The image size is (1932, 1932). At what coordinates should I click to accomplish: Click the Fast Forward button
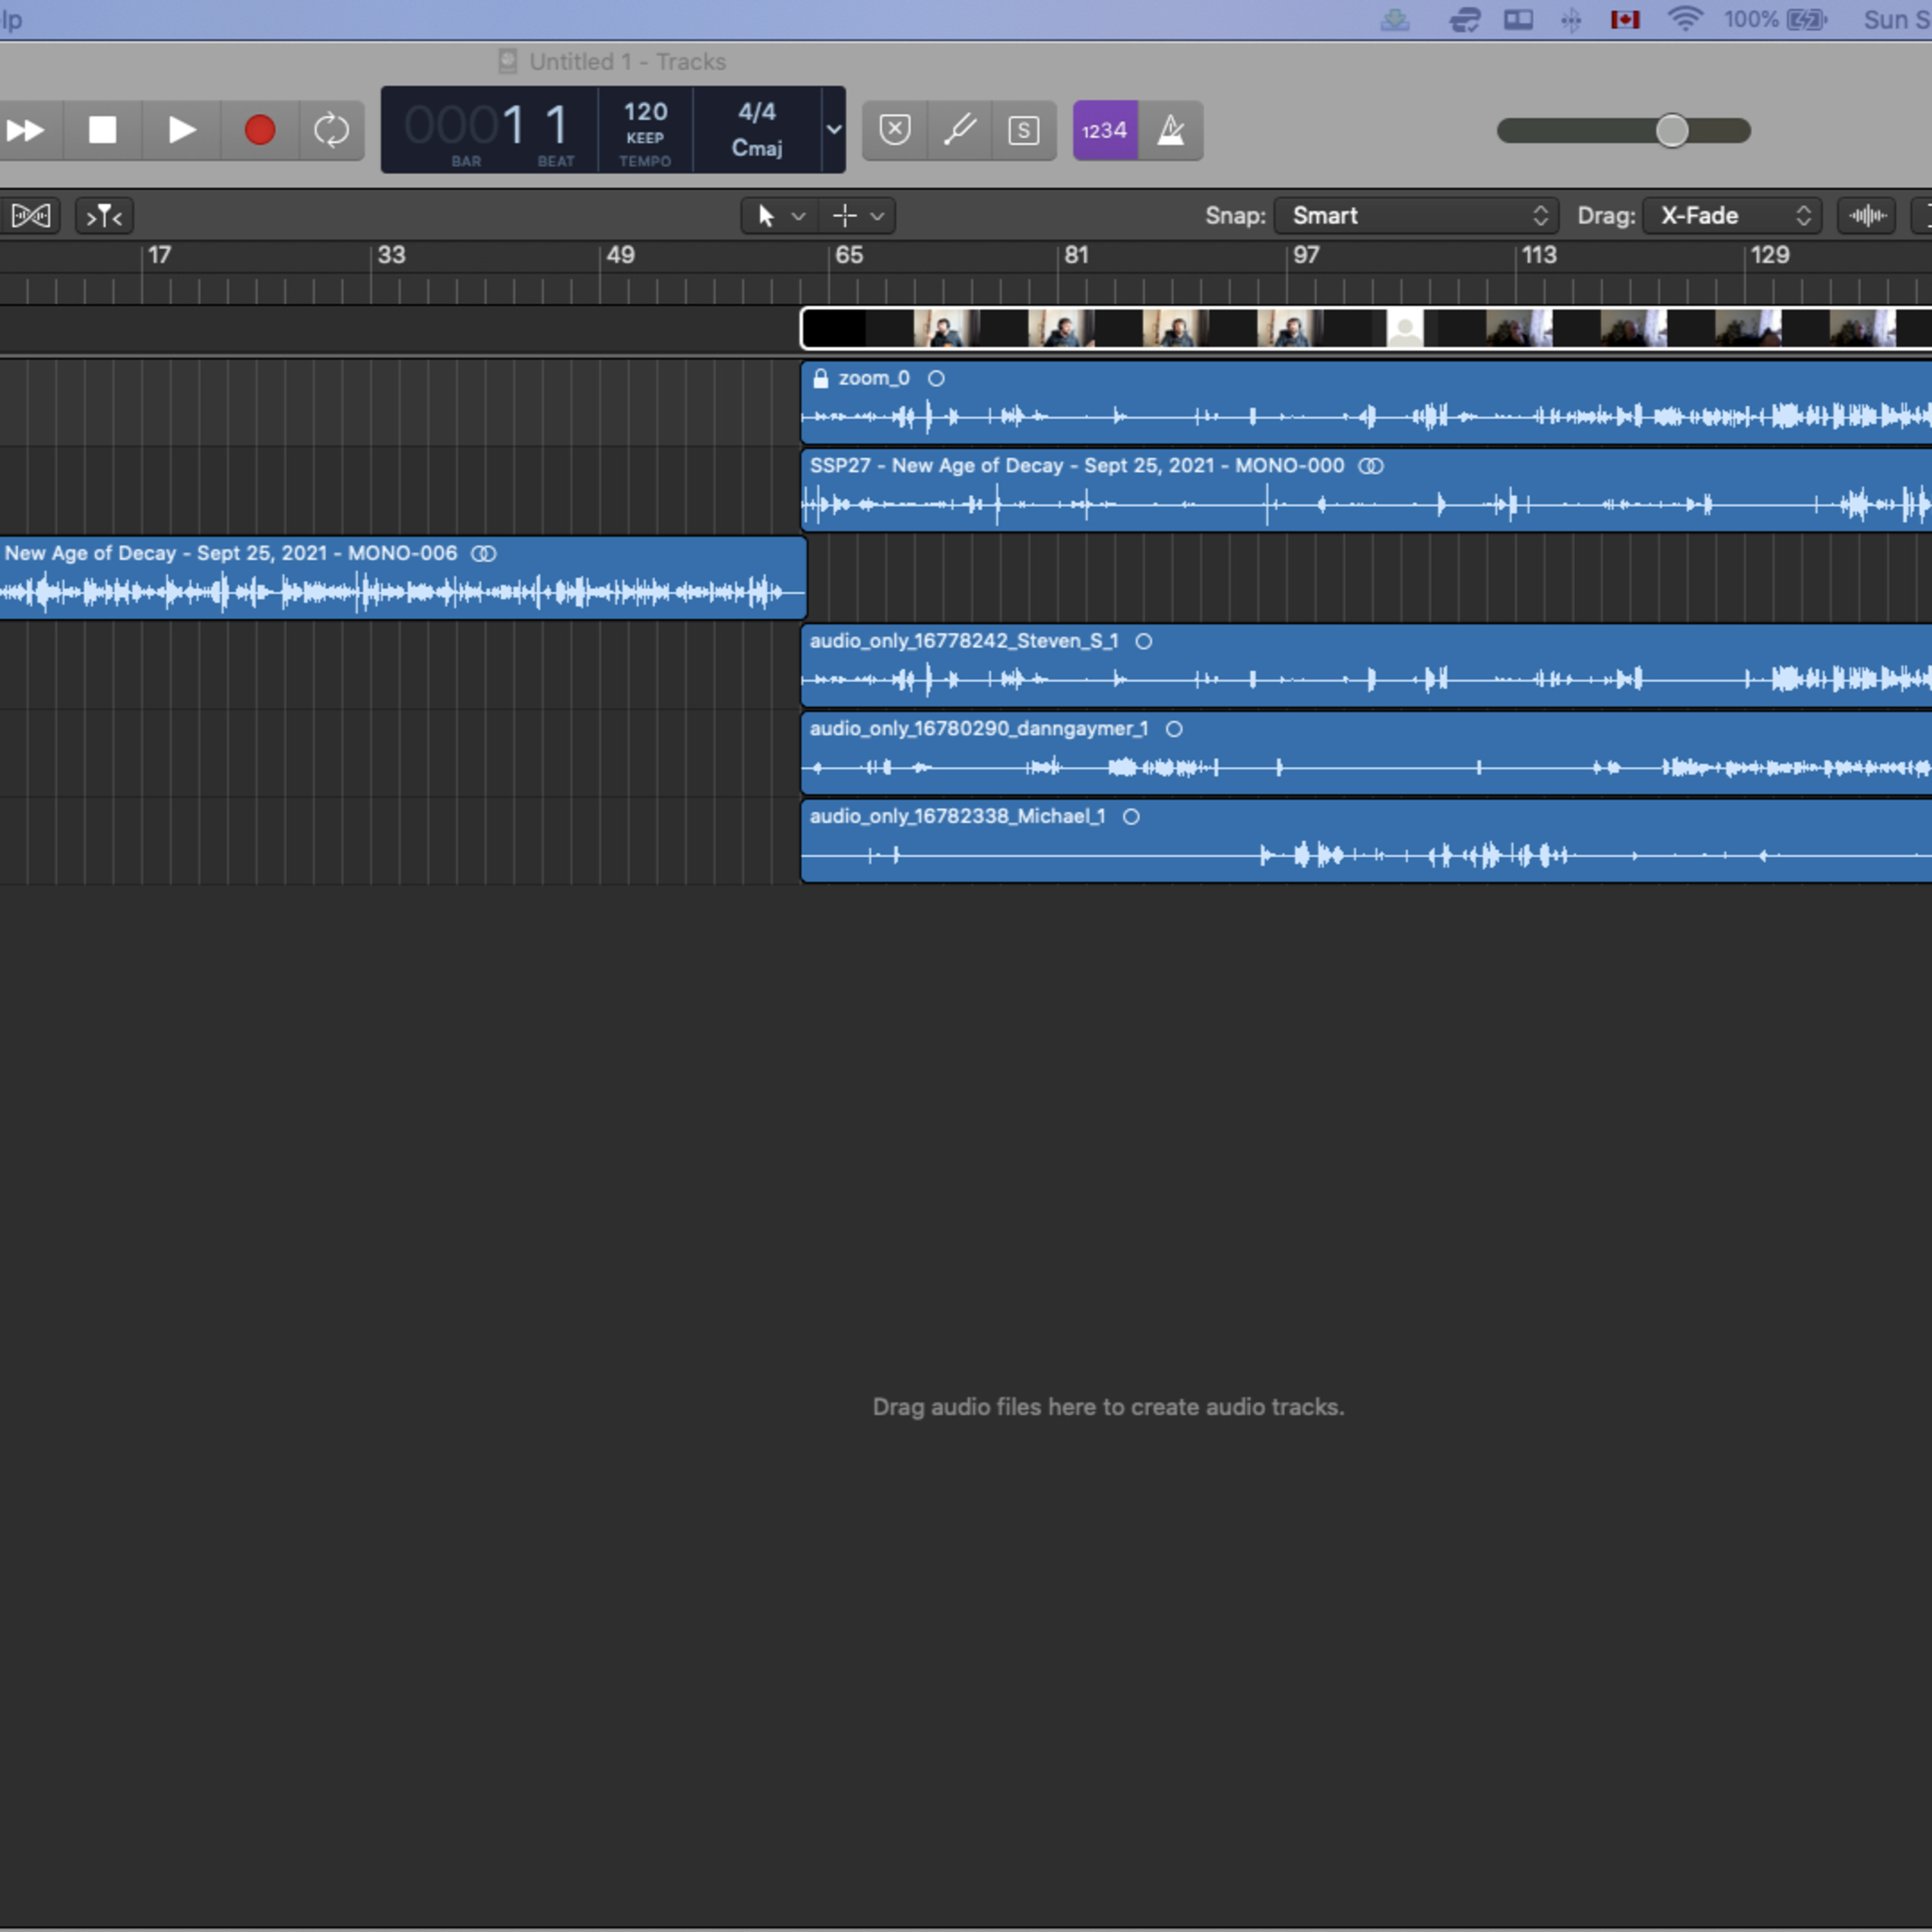(26, 130)
